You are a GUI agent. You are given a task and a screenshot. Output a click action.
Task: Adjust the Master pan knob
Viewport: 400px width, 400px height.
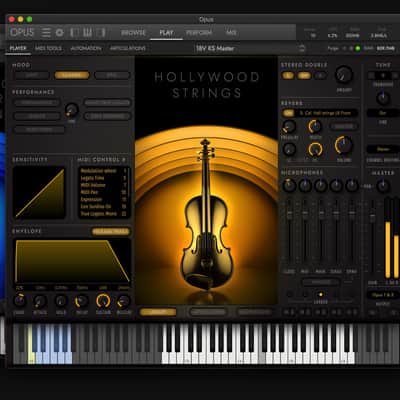(x=383, y=186)
